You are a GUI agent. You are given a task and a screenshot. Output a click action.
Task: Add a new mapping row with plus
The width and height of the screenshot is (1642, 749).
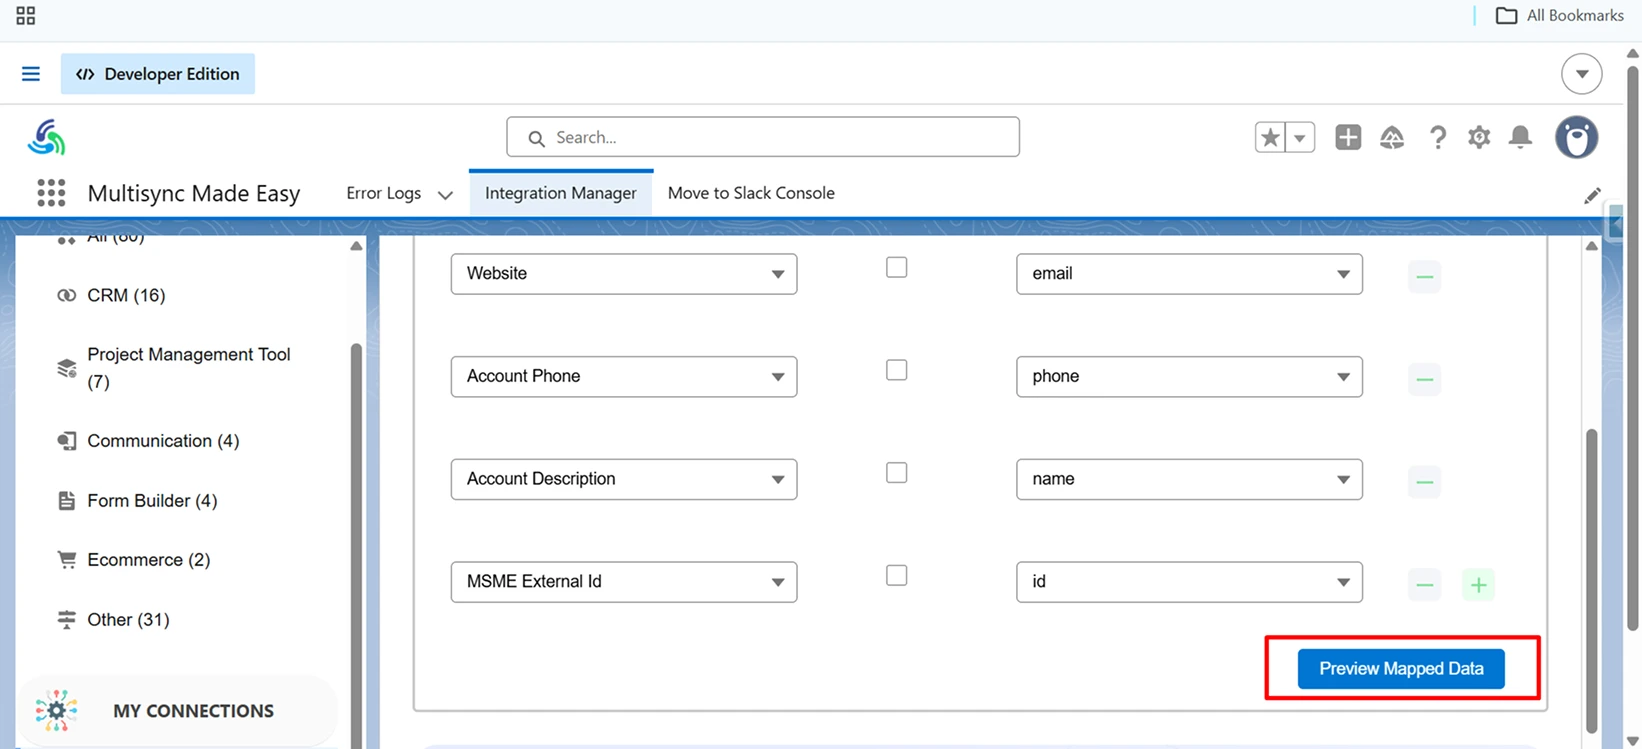tap(1479, 585)
